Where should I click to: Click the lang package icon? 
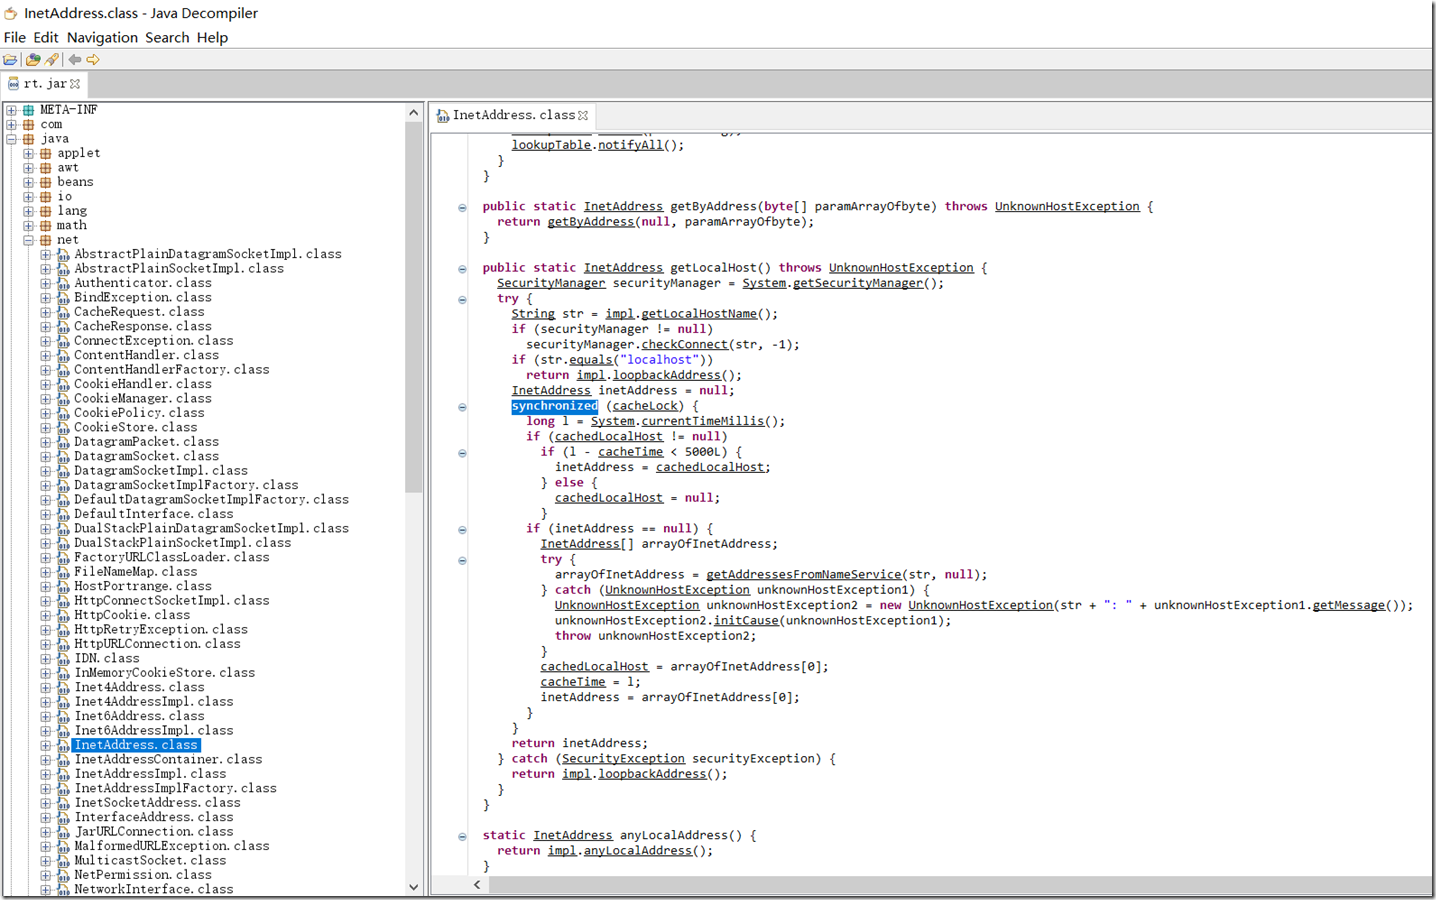click(46, 211)
